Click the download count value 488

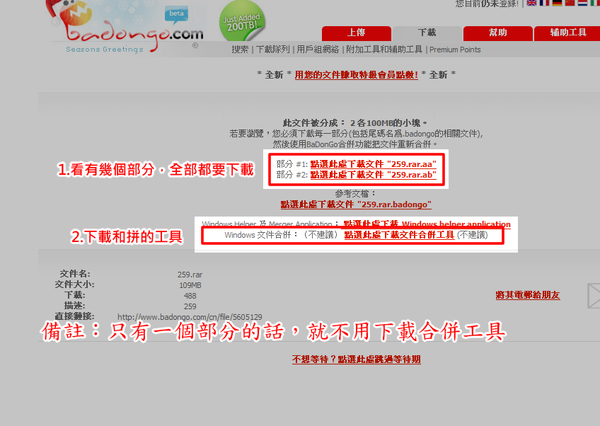pyautogui.click(x=190, y=296)
